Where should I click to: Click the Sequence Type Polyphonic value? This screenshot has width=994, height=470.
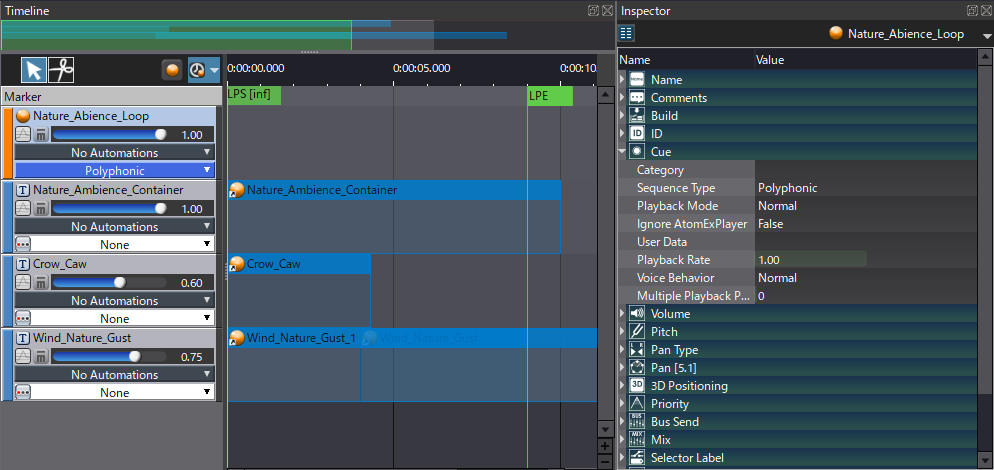pos(787,188)
